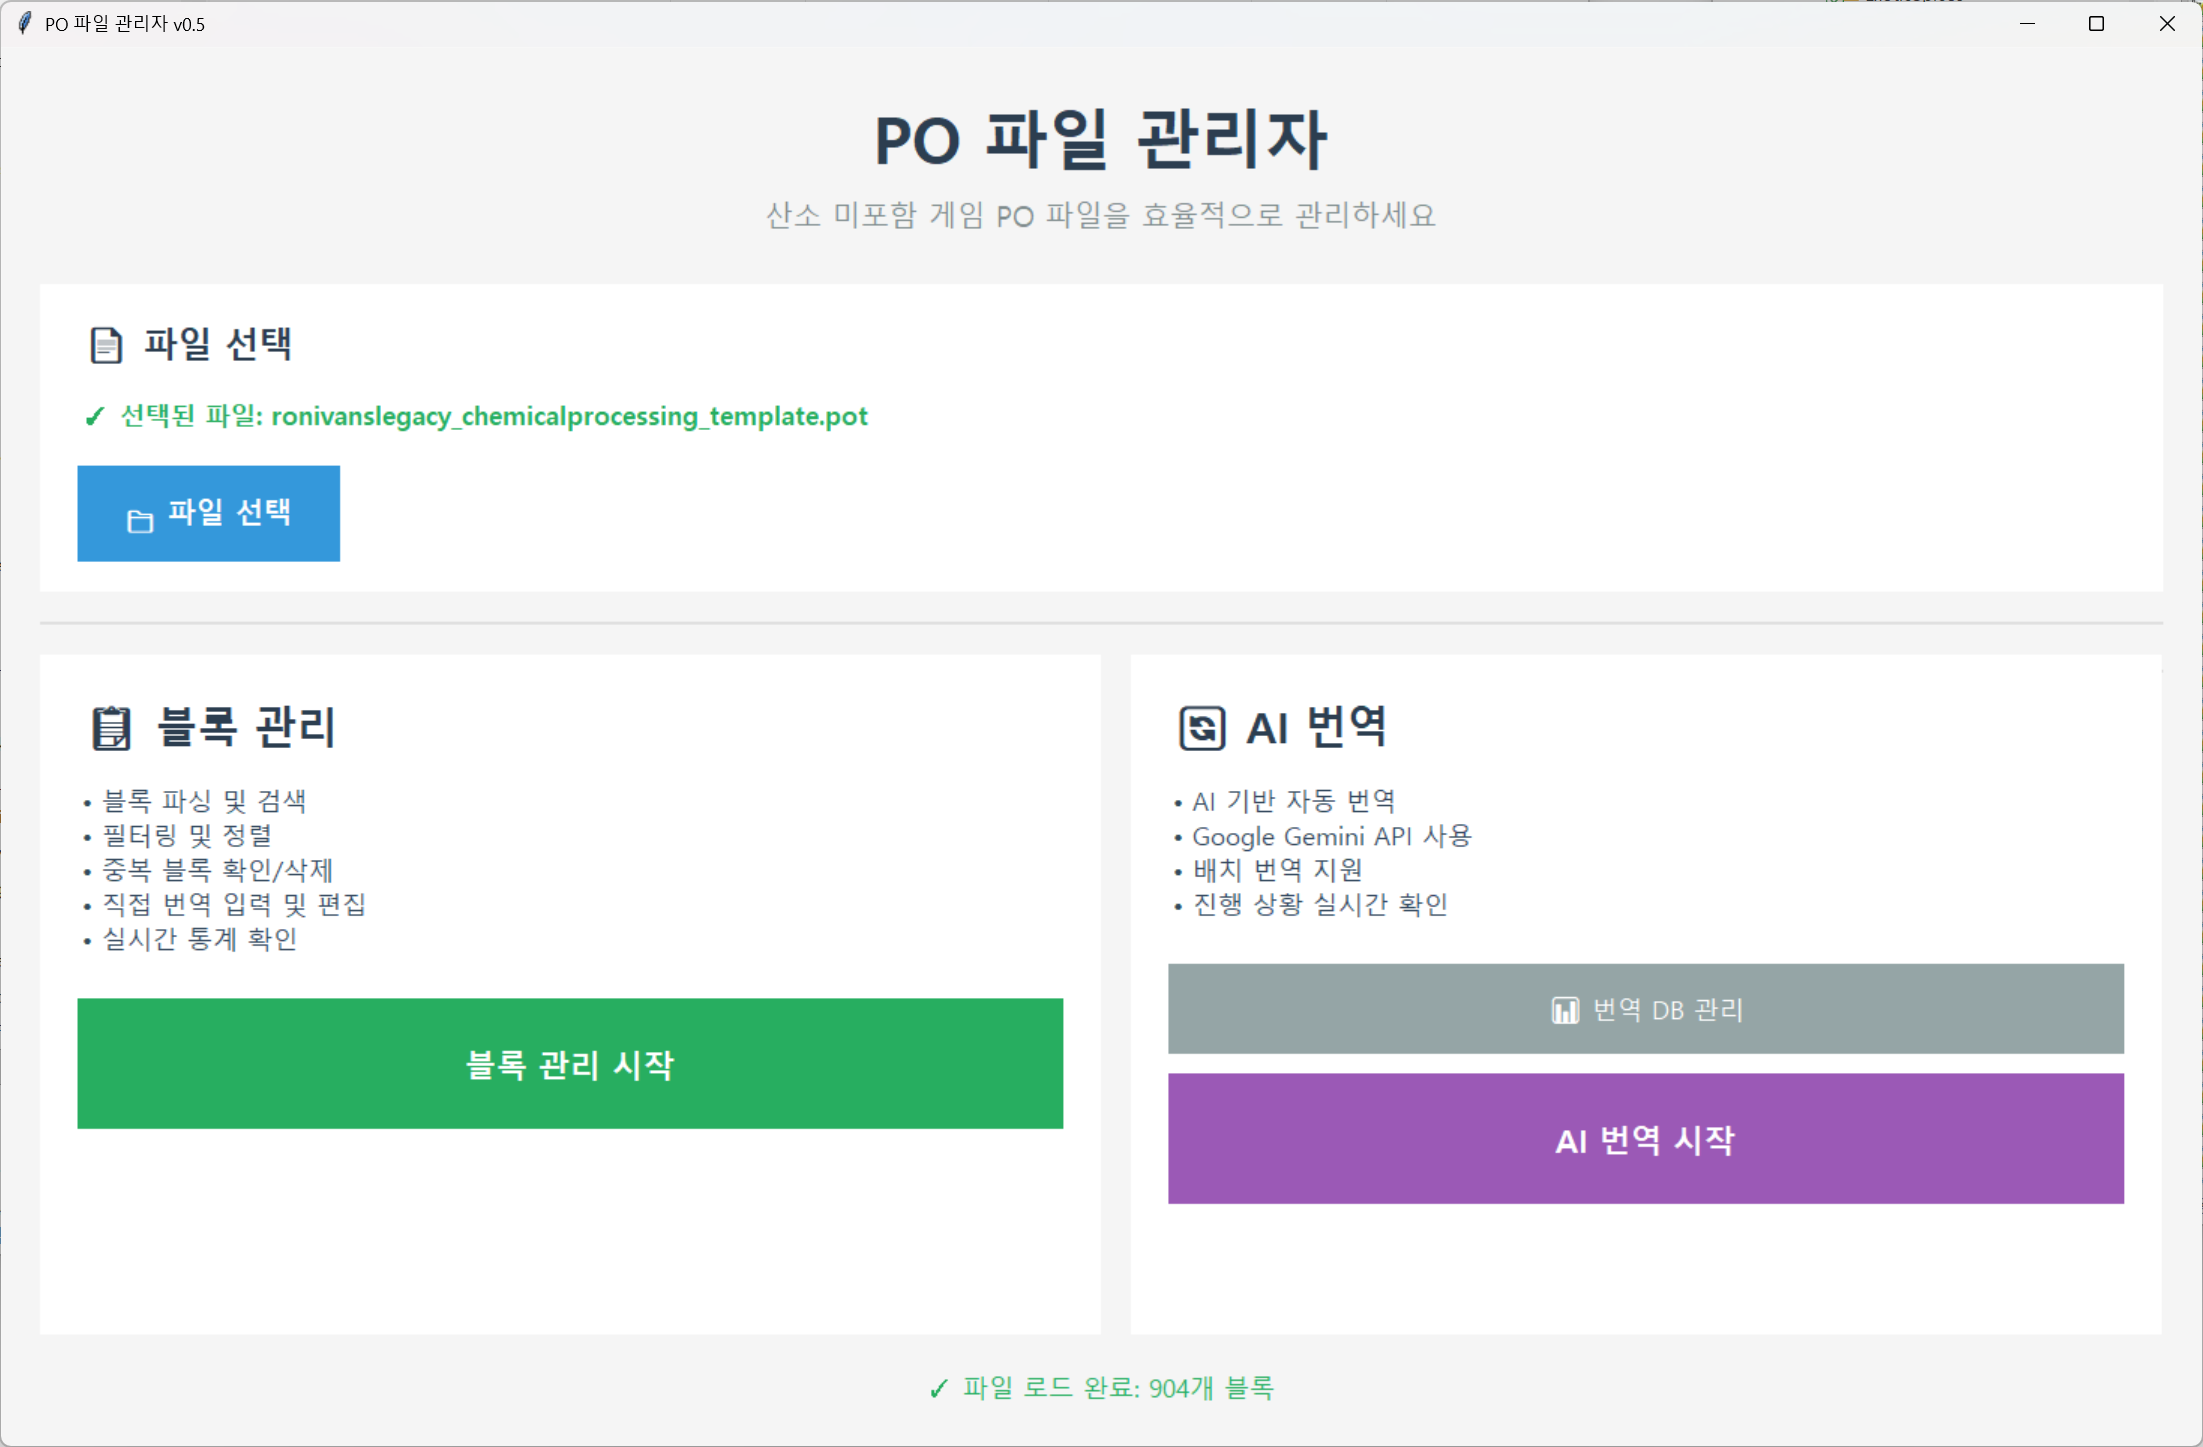Viewport: 2203px width, 1447px height.
Task: Click the PO 파일 관리자 main heading
Action: click(x=1101, y=138)
